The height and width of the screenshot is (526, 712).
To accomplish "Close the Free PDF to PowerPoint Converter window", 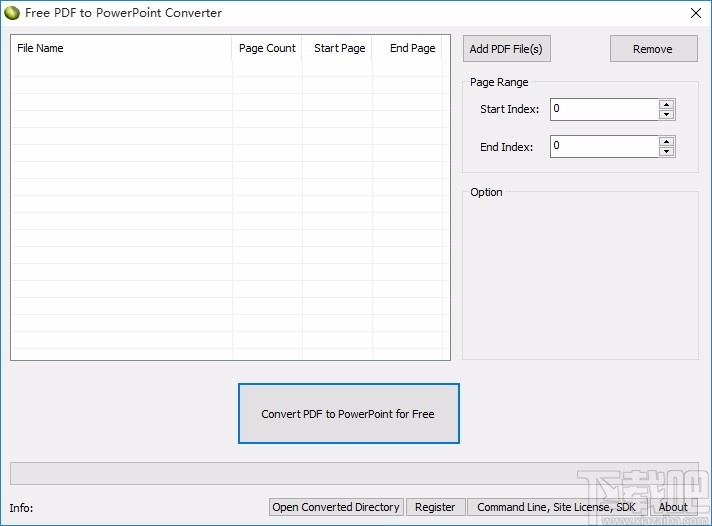I will point(696,13).
